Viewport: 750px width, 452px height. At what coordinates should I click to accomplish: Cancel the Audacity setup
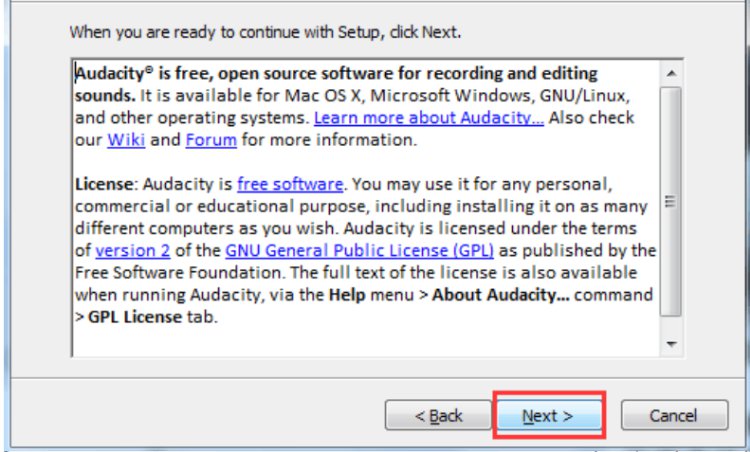pyautogui.click(x=674, y=415)
